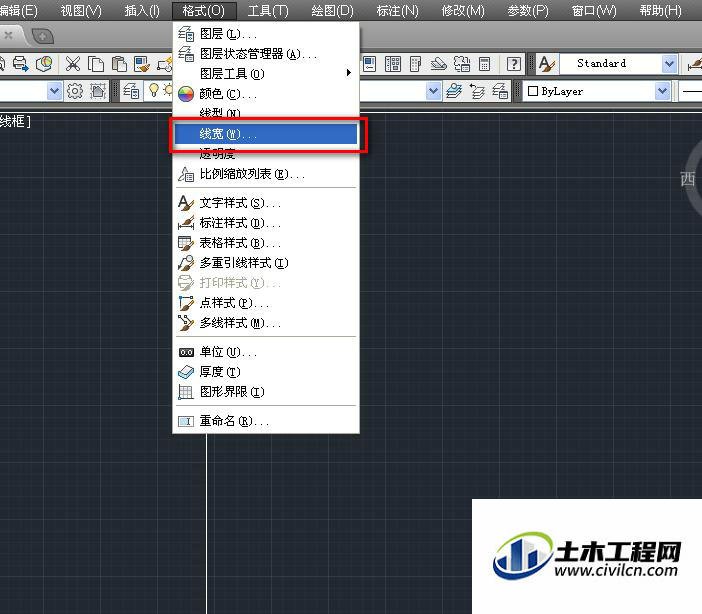Select 图形界限(I) limits entry
This screenshot has width=702, height=614.
(x=266, y=392)
